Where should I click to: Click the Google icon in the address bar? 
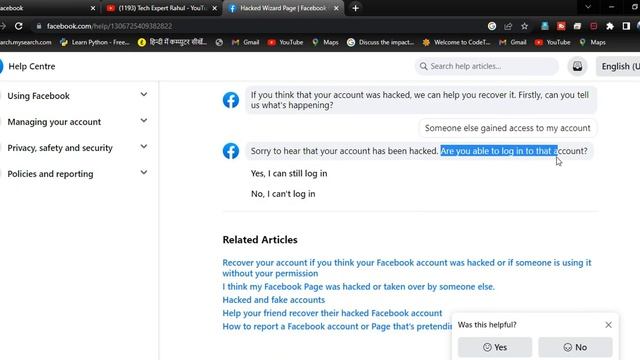[x=492, y=26]
